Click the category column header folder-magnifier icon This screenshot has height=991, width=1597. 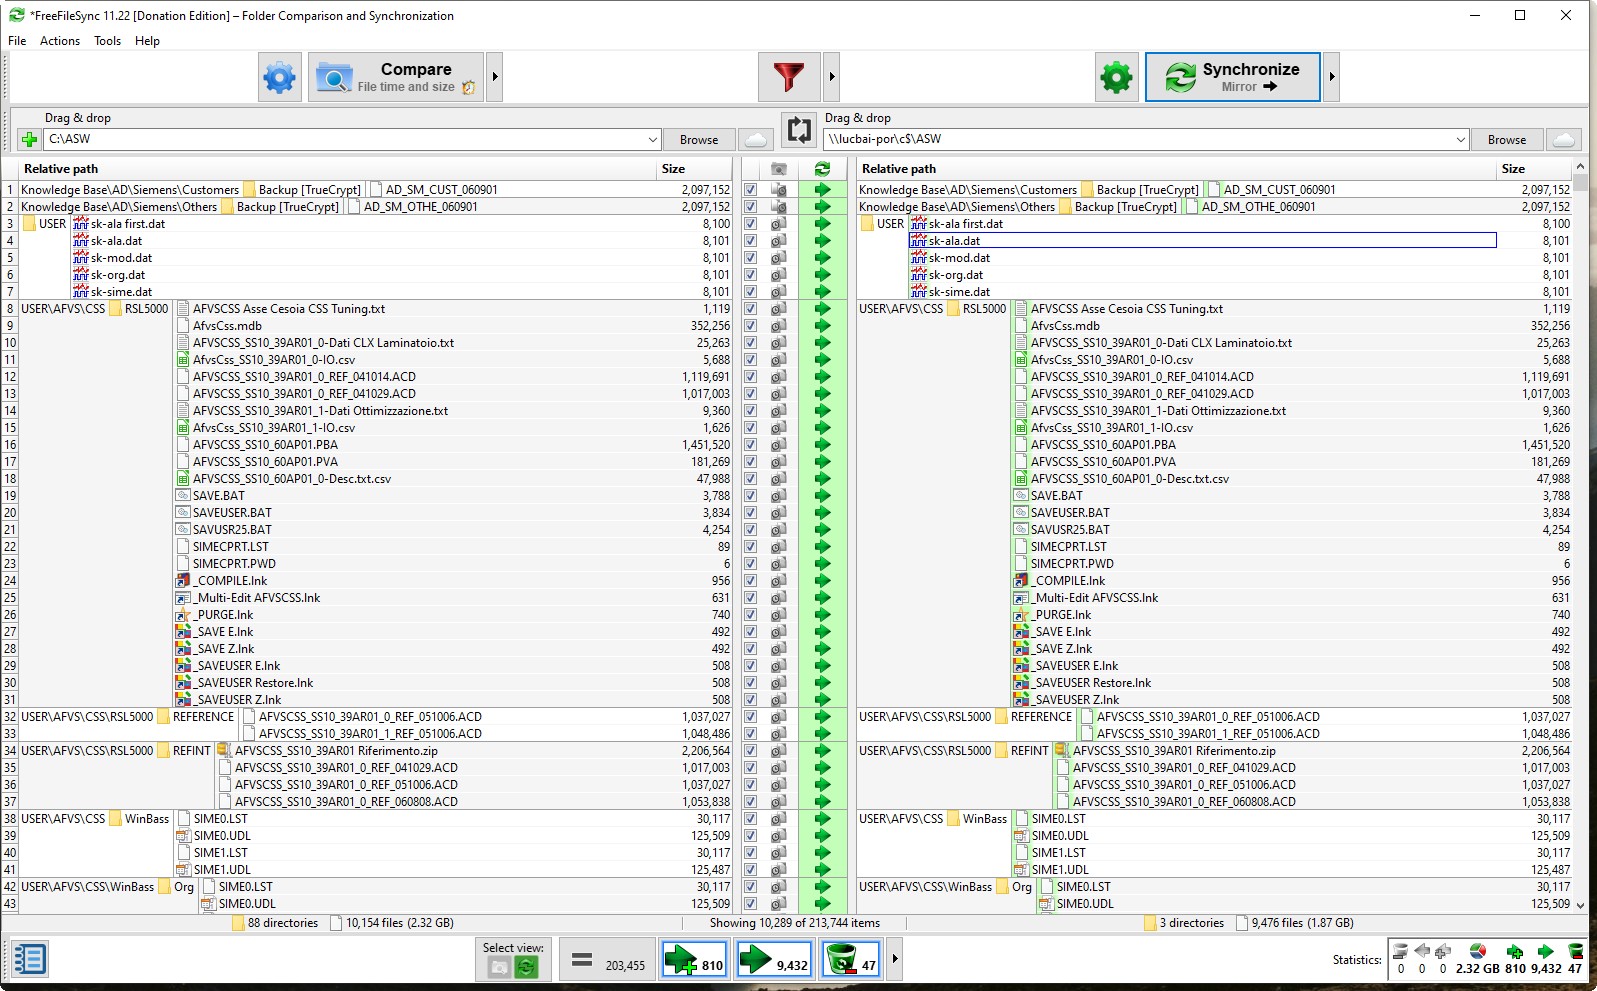click(779, 169)
